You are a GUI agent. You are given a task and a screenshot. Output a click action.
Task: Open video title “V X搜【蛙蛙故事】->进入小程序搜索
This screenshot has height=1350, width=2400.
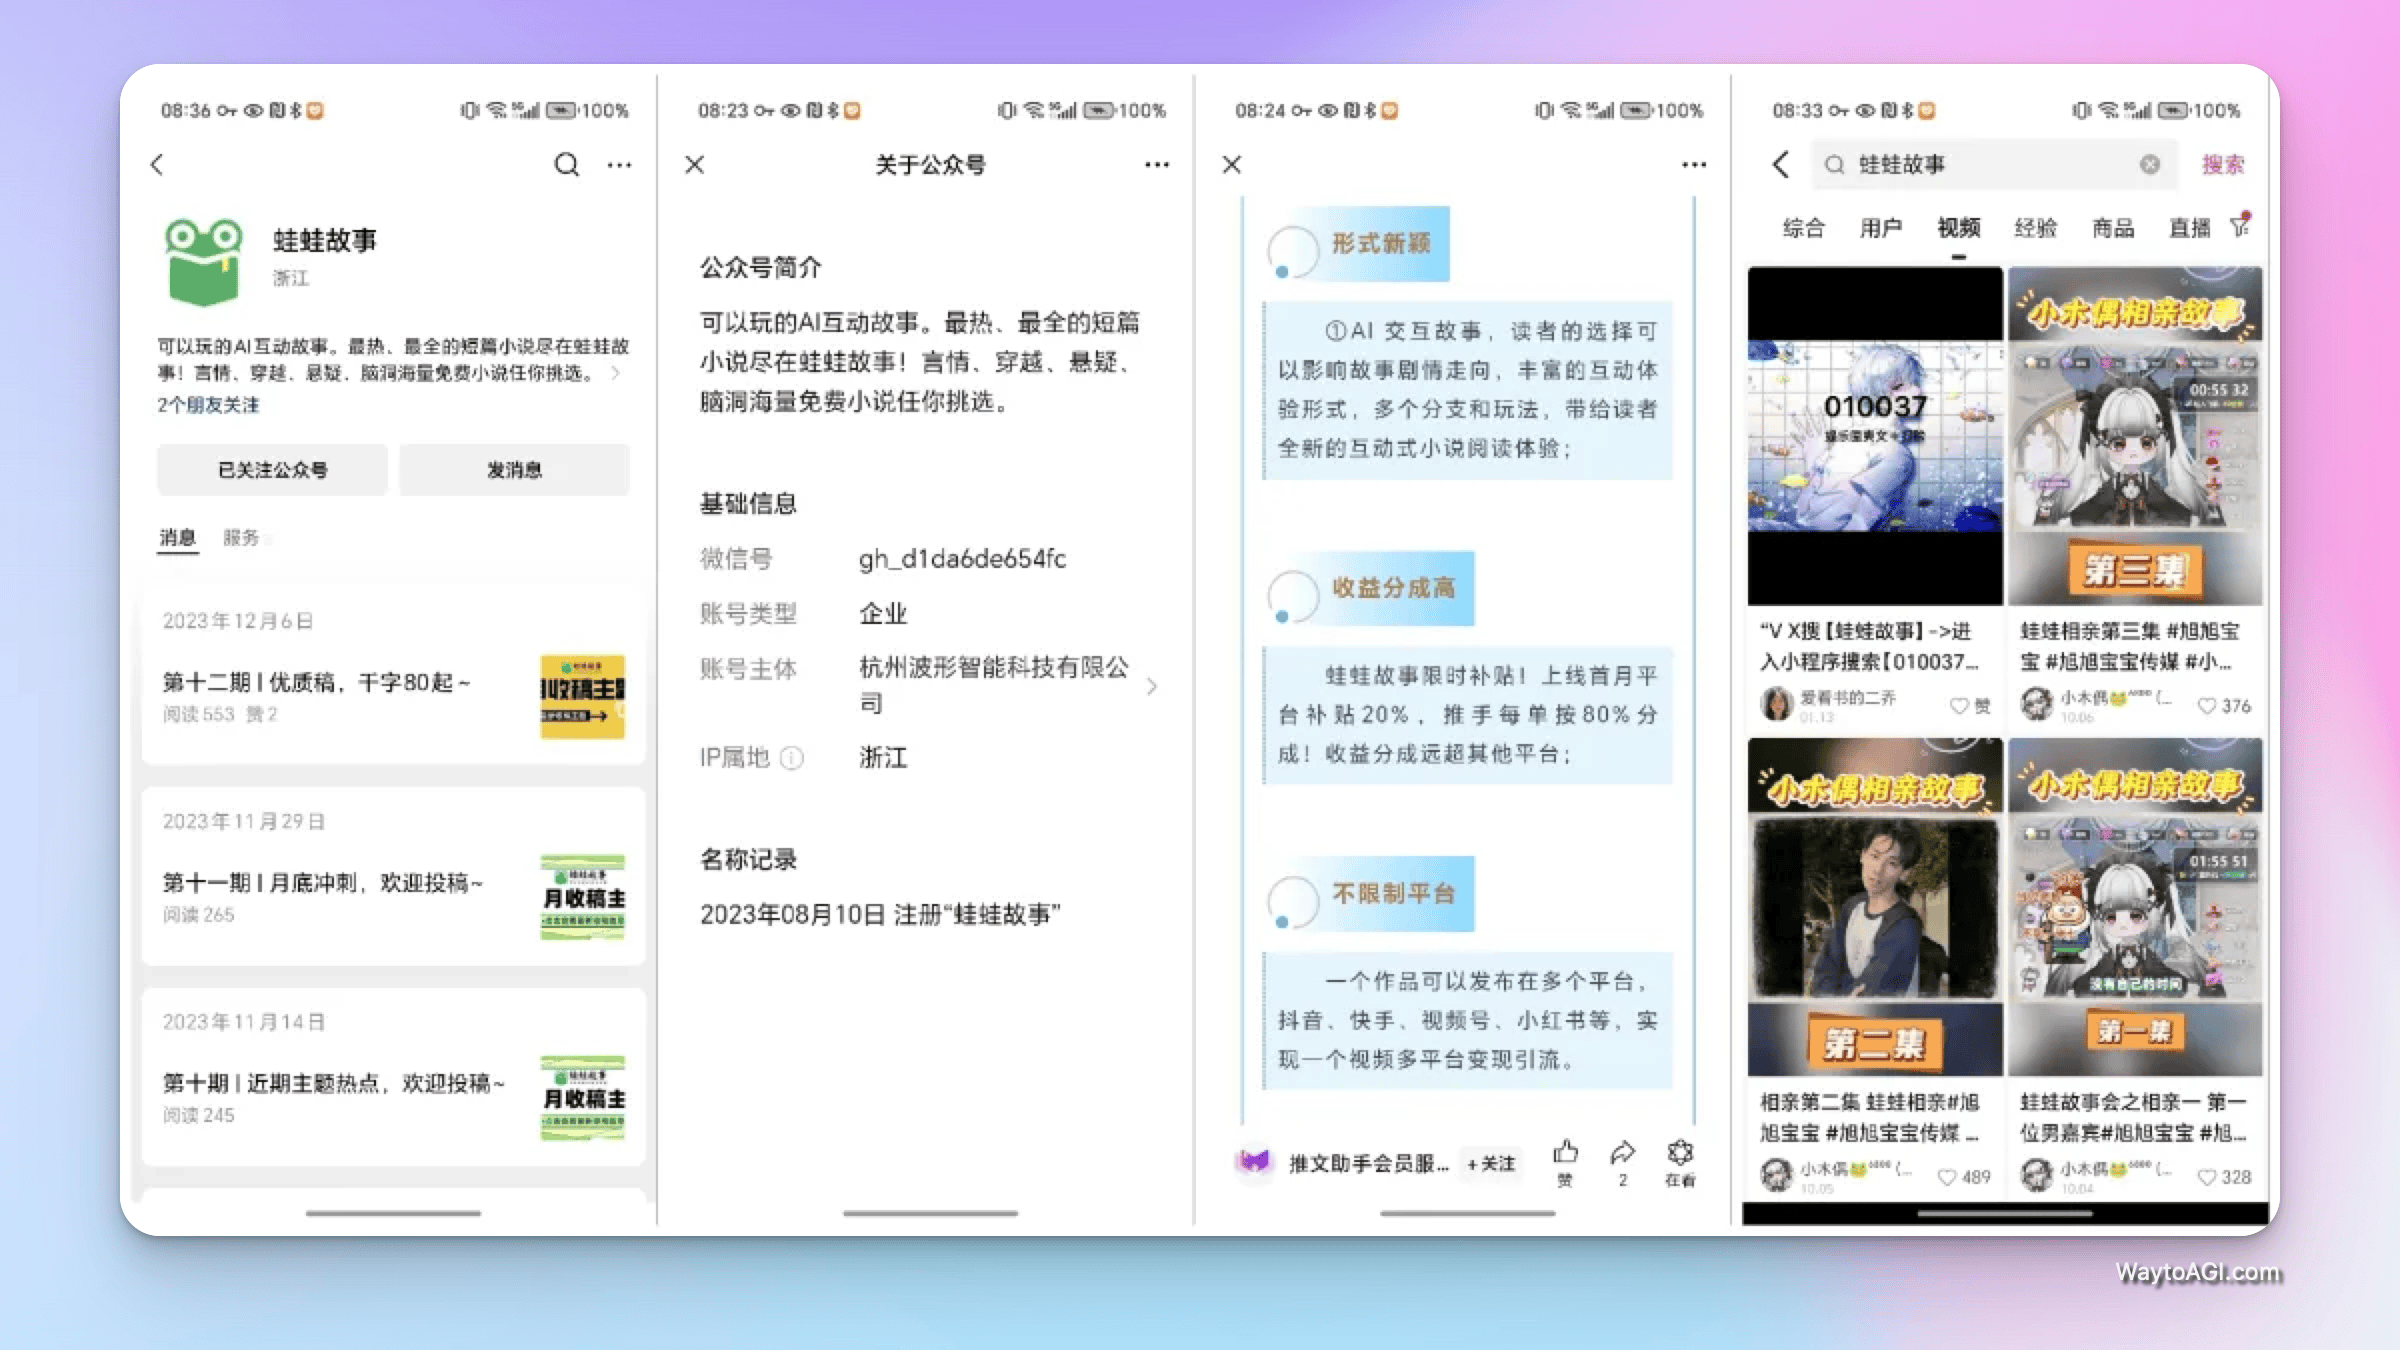1868,646
